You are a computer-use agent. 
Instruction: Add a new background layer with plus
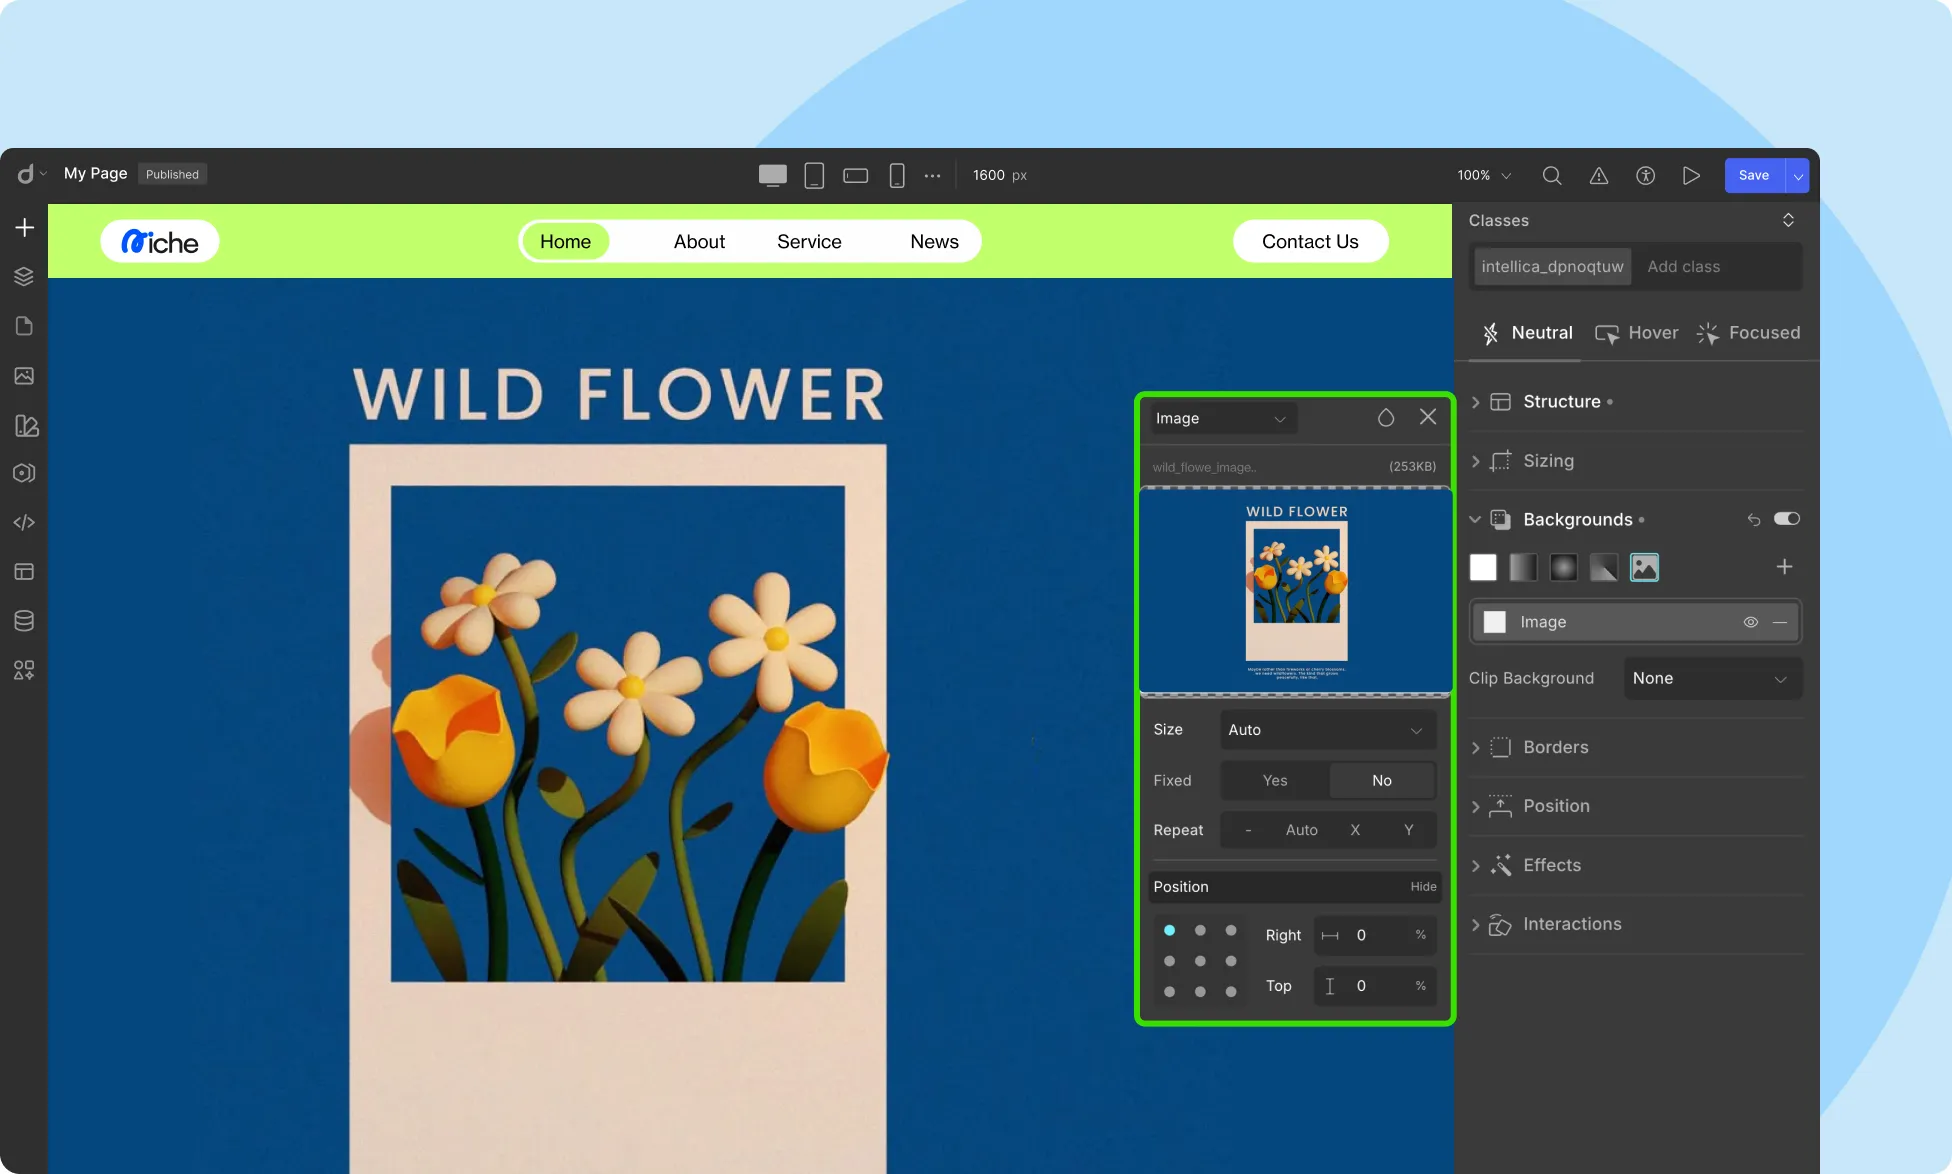click(x=1784, y=567)
